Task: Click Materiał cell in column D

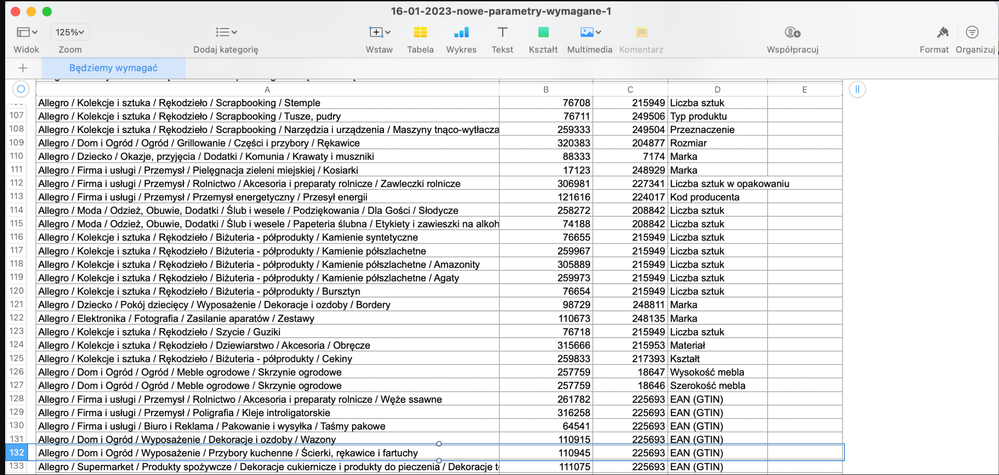Action: (717, 345)
